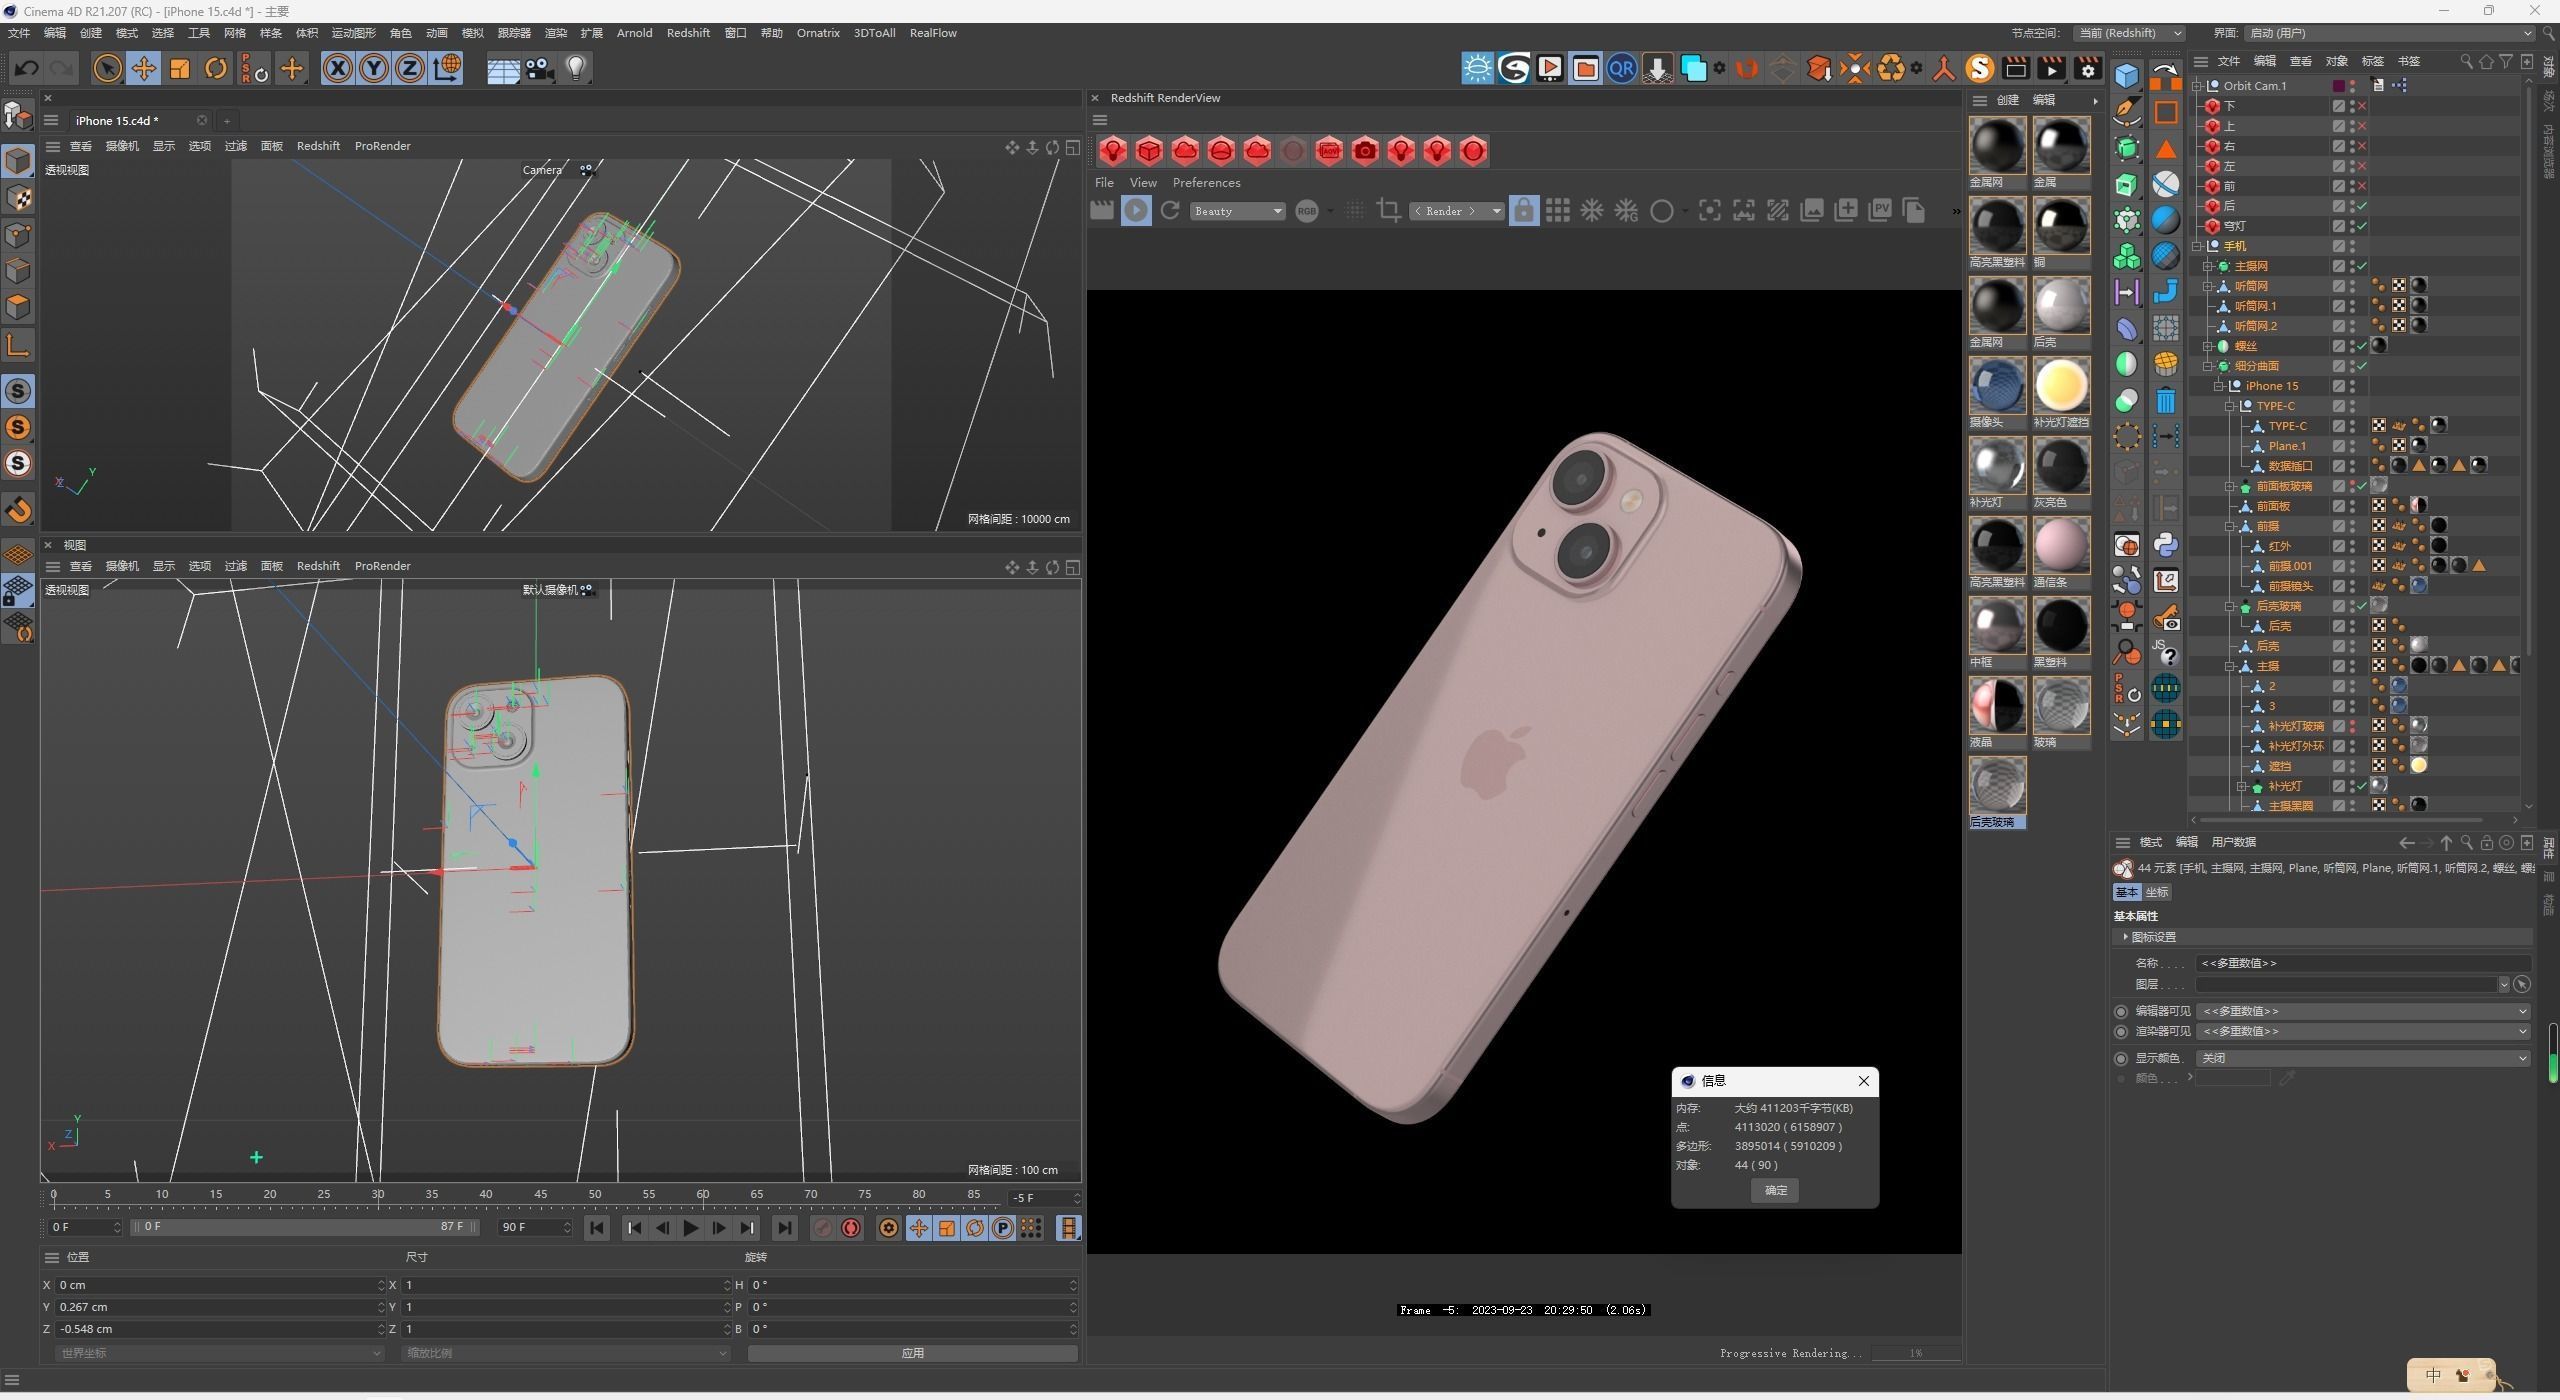This screenshot has width=2560, height=1400.
Task: Click the RenderView PV send icon
Action: (x=1880, y=211)
